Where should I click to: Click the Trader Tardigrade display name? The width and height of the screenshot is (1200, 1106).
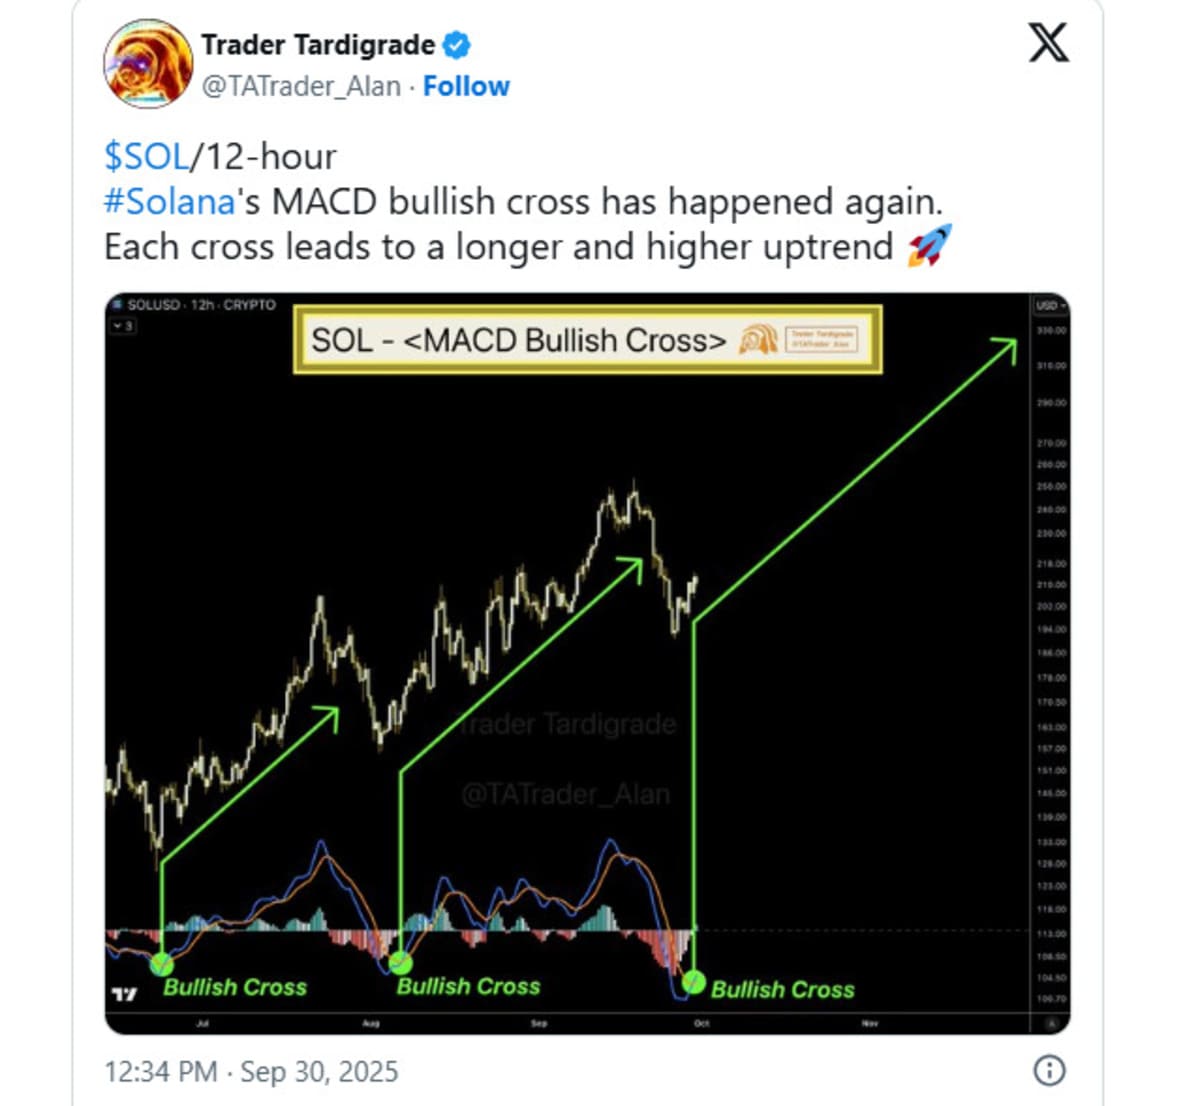(317, 45)
